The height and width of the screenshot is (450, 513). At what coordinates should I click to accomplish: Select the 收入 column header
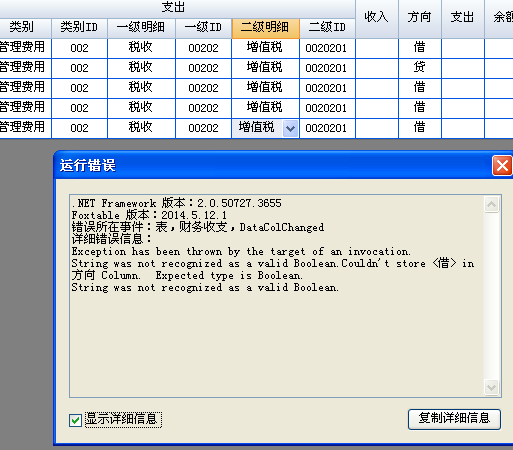pyautogui.click(x=377, y=17)
